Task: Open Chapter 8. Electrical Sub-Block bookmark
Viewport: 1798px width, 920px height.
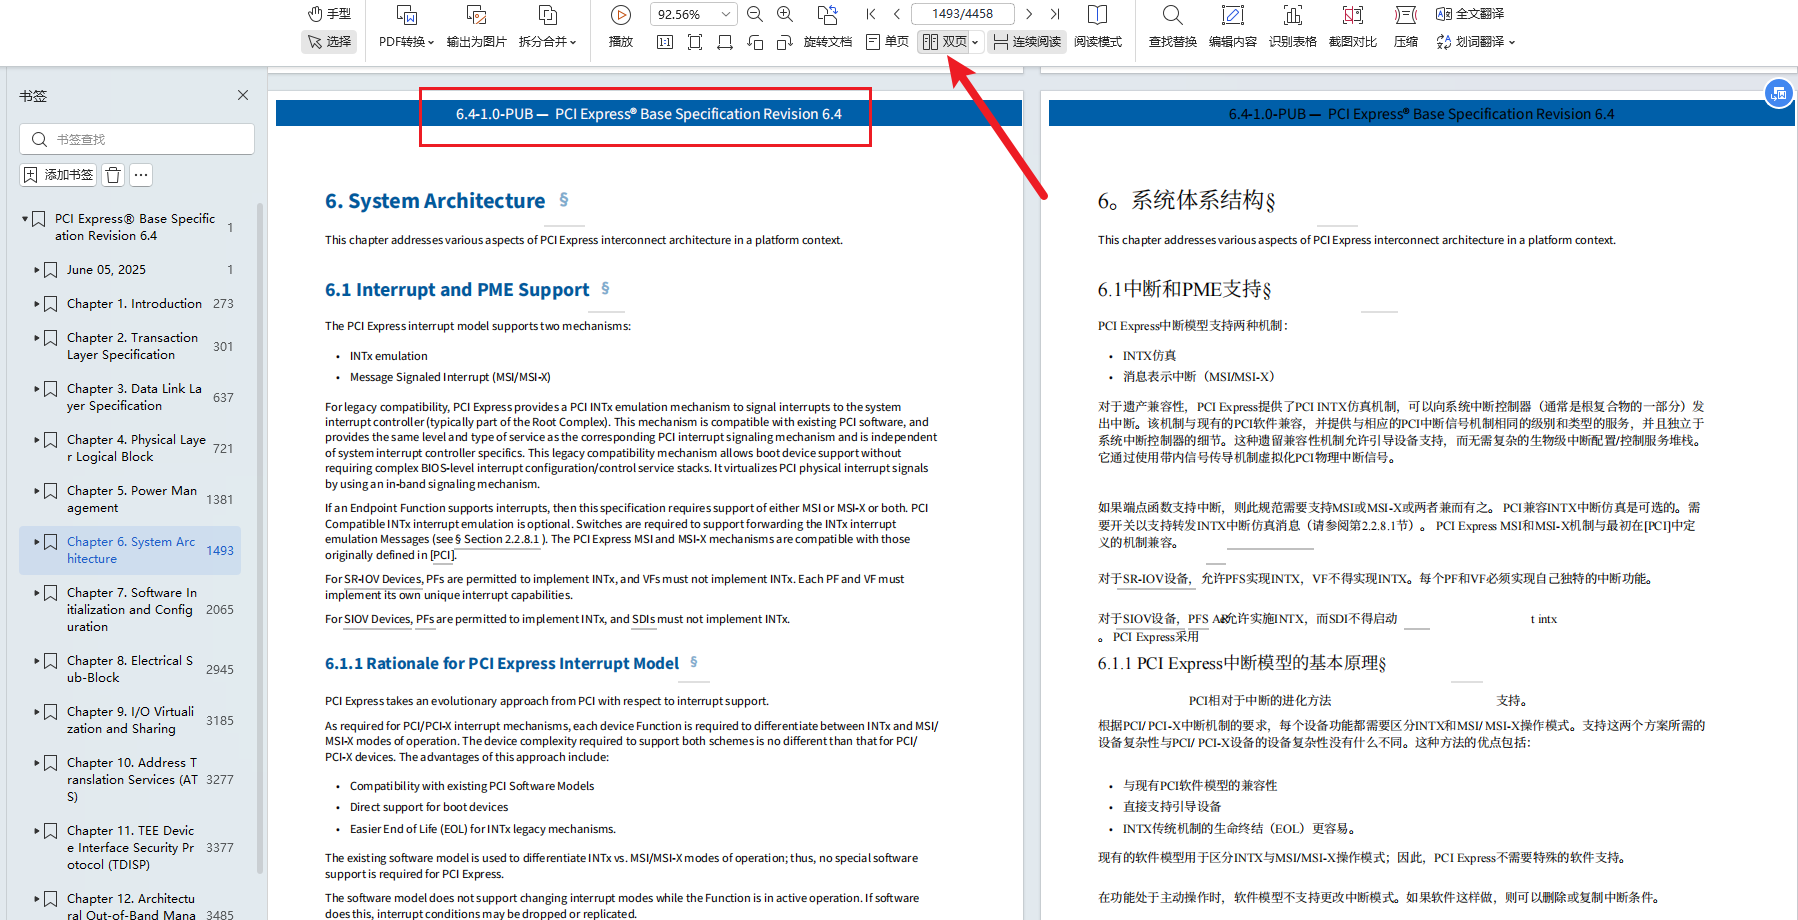Action: coord(130,669)
